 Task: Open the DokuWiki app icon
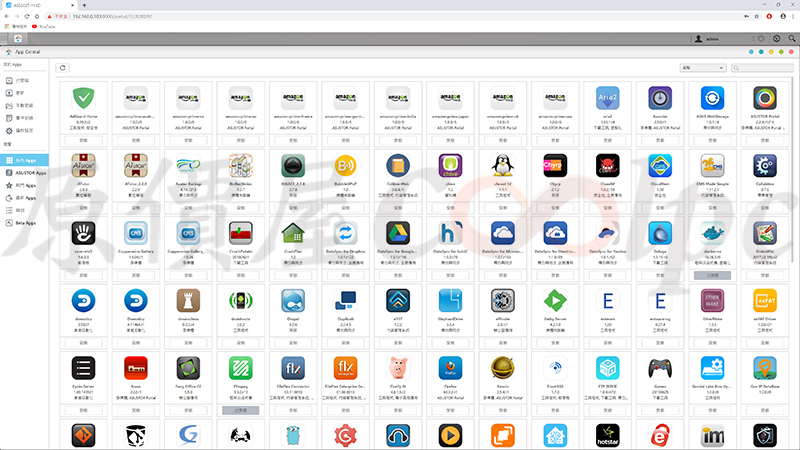pyautogui.click(x=765, y=233)
